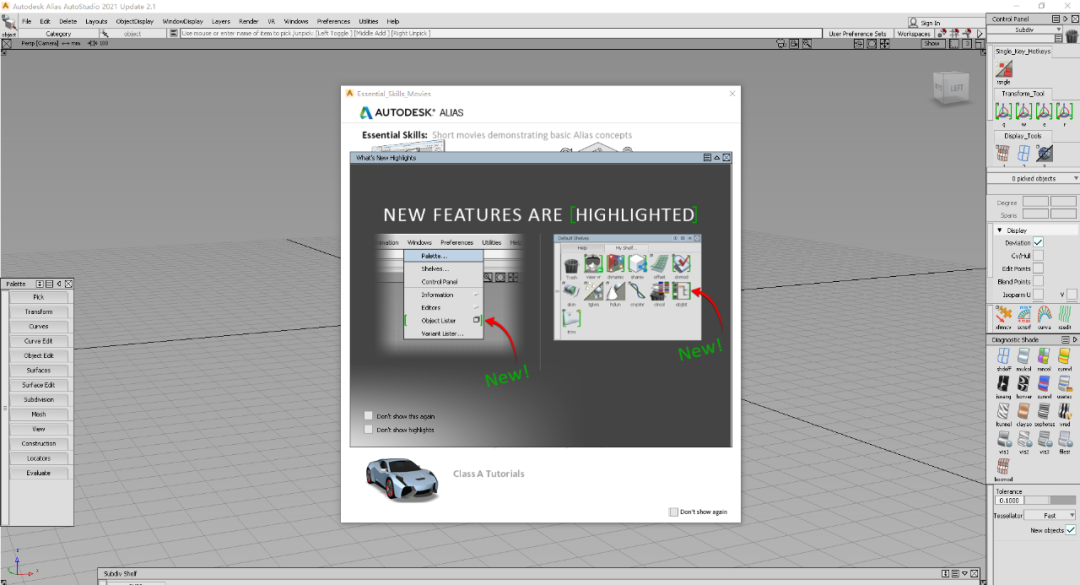The image size is (1080, 585).
Task: Open the Utilities menu
Action: pos(368,21)
